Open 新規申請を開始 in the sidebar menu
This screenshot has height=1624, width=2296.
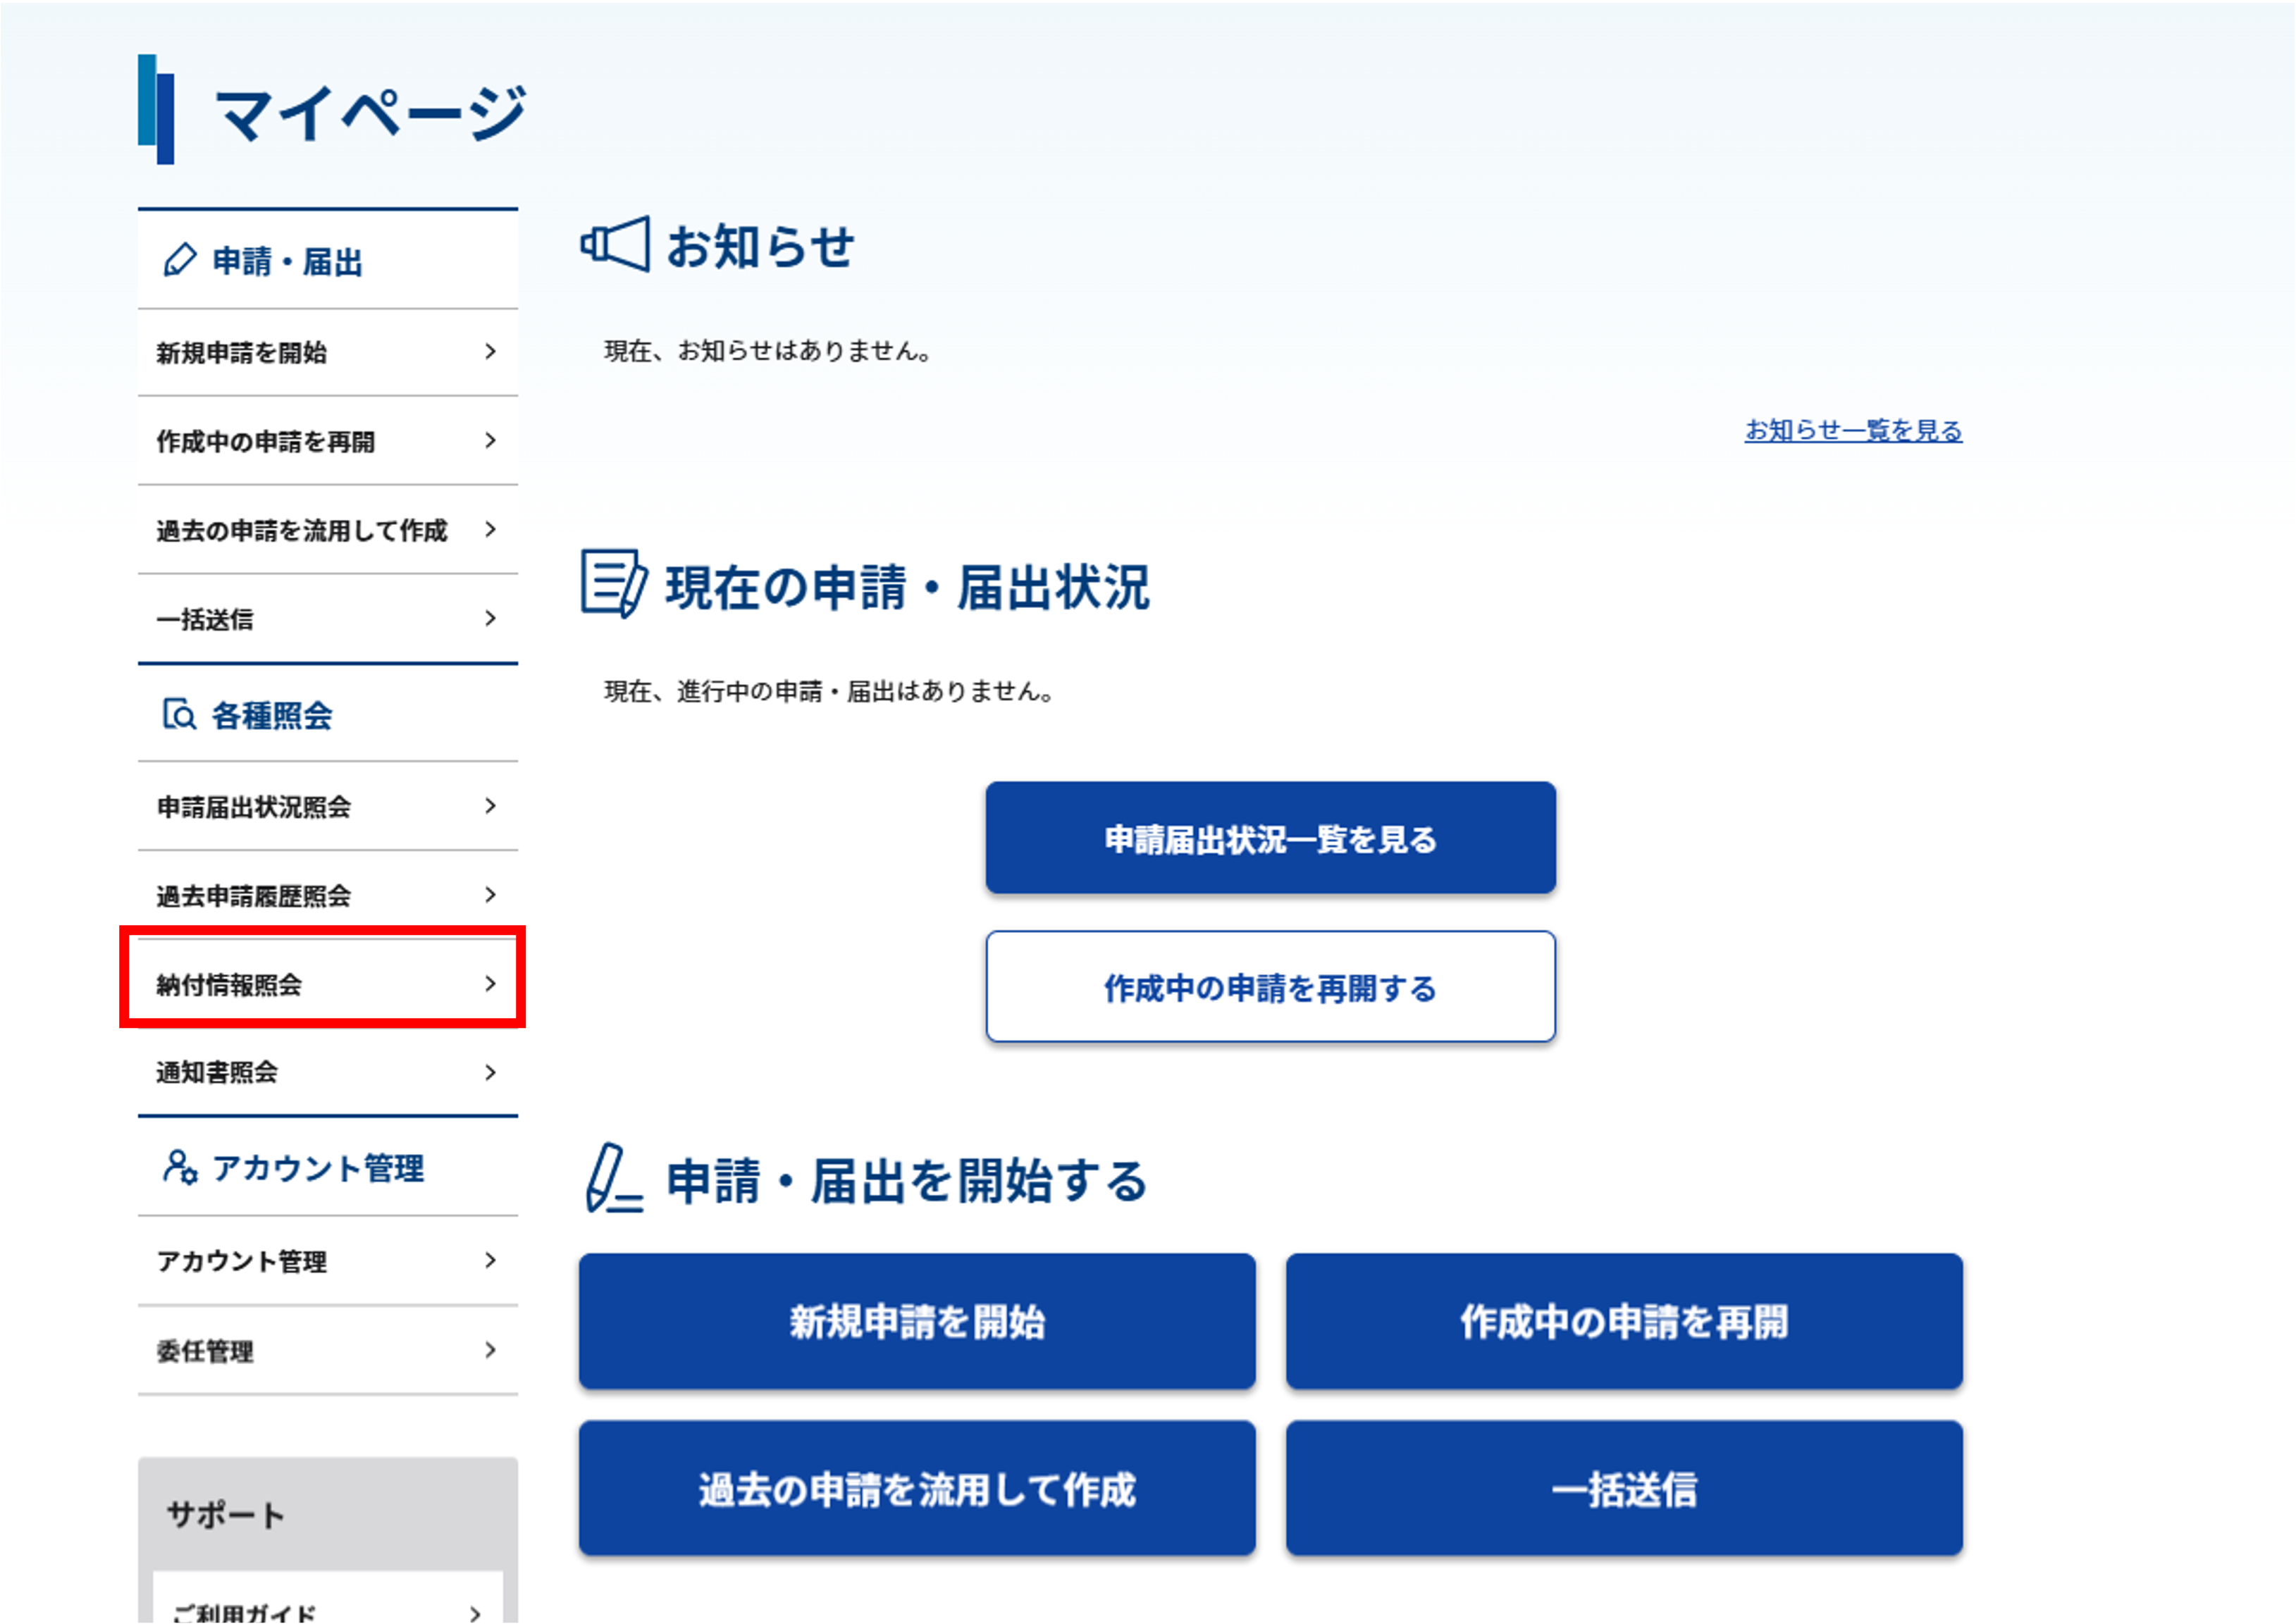pos(328,352)
